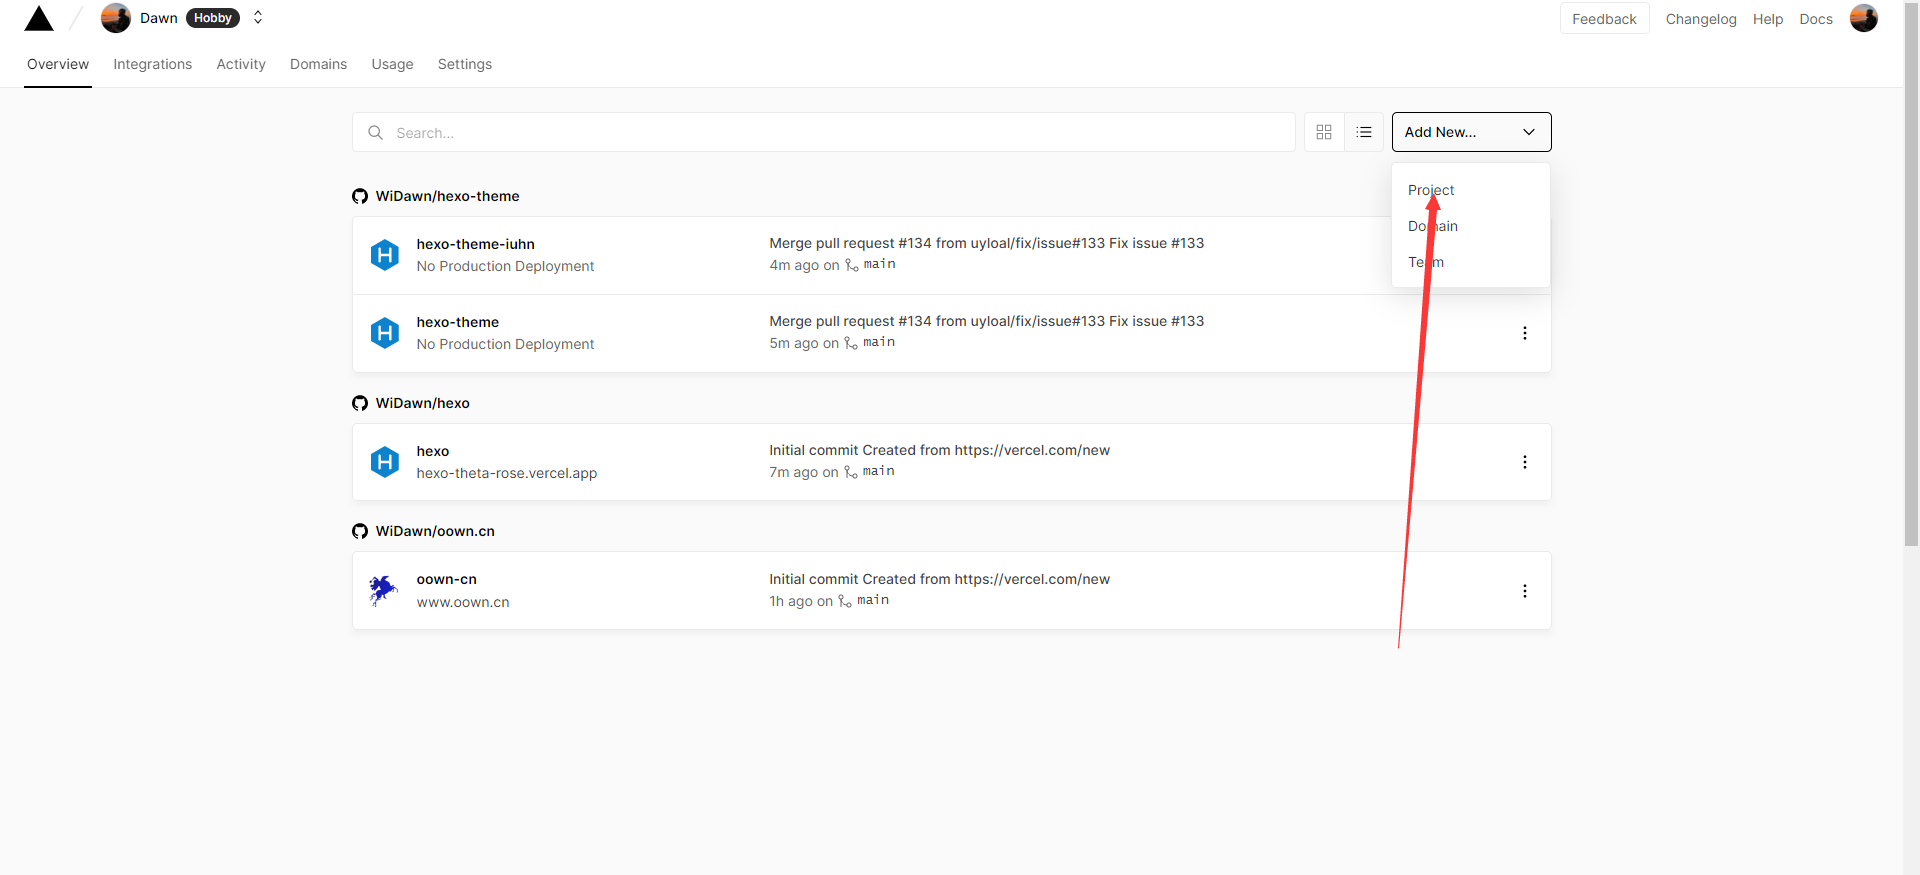Screen dimensions: 1920x875
Task: Click the Feedback button
Action: [1604, 19]
